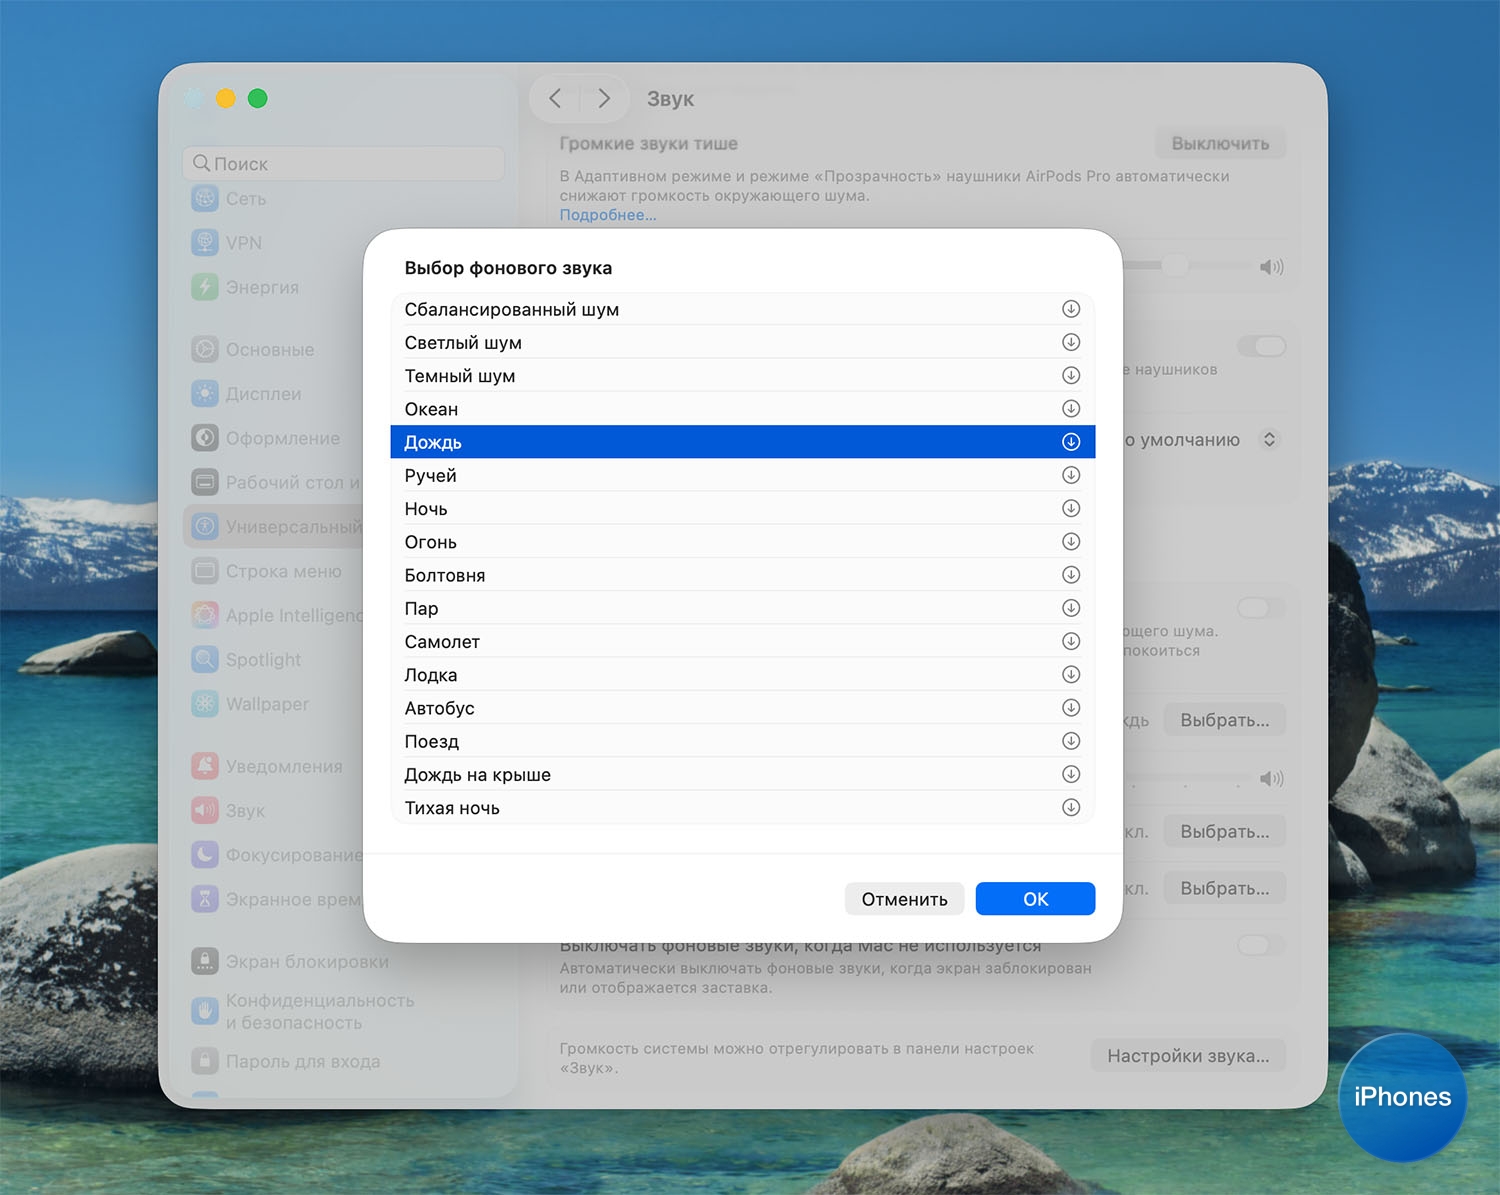Click the Подробнее link

click(x=608, y=215)
